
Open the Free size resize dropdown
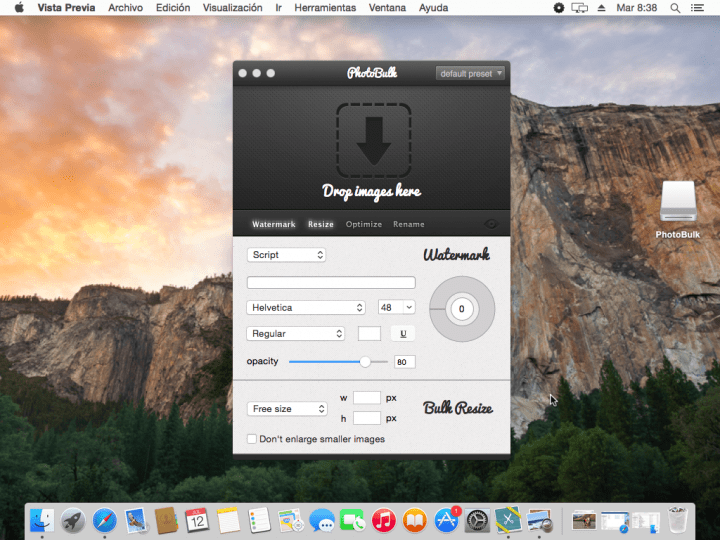pyautogui.click(x=287, y=409)
